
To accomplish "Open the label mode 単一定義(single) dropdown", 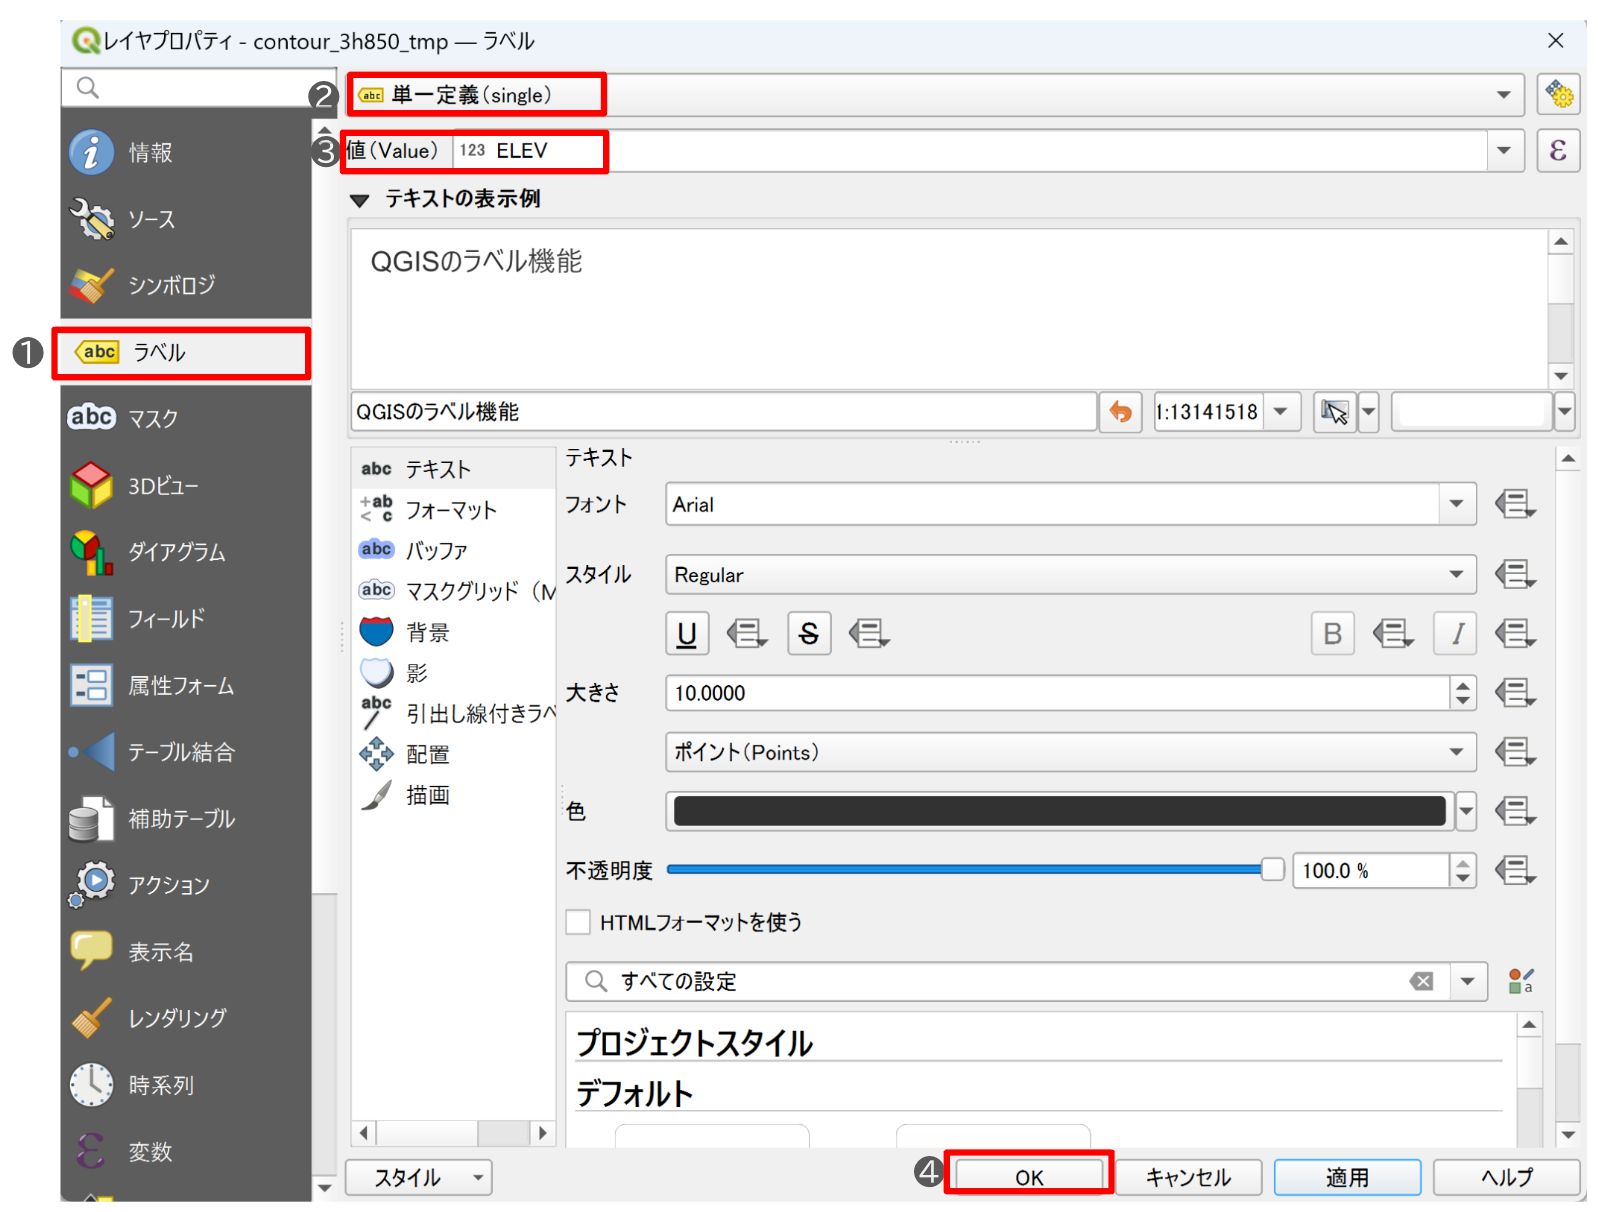I will (x=935, y=95).
